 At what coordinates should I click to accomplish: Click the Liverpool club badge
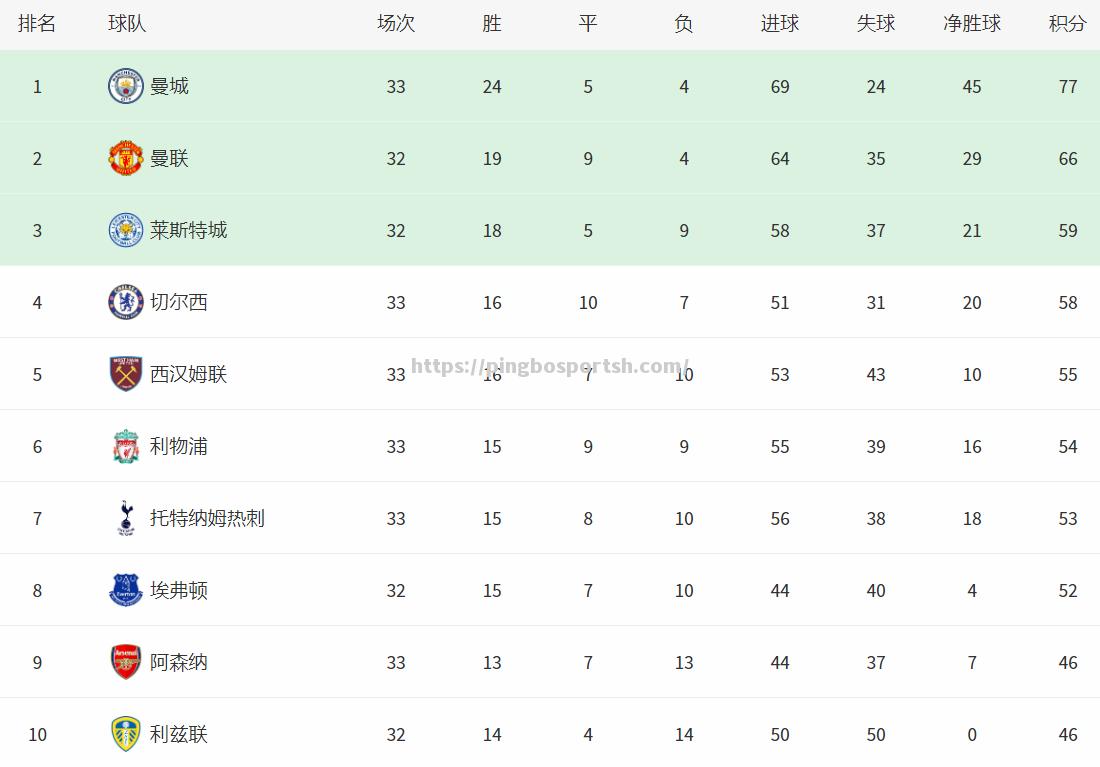126,446
